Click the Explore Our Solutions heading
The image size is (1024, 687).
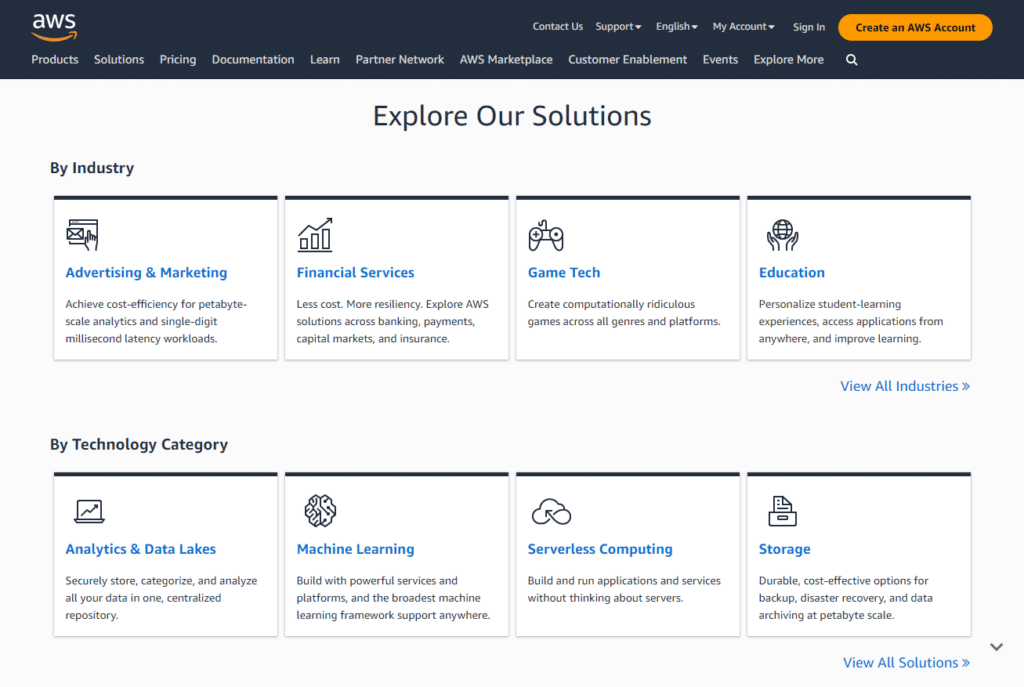click(512, 116)
